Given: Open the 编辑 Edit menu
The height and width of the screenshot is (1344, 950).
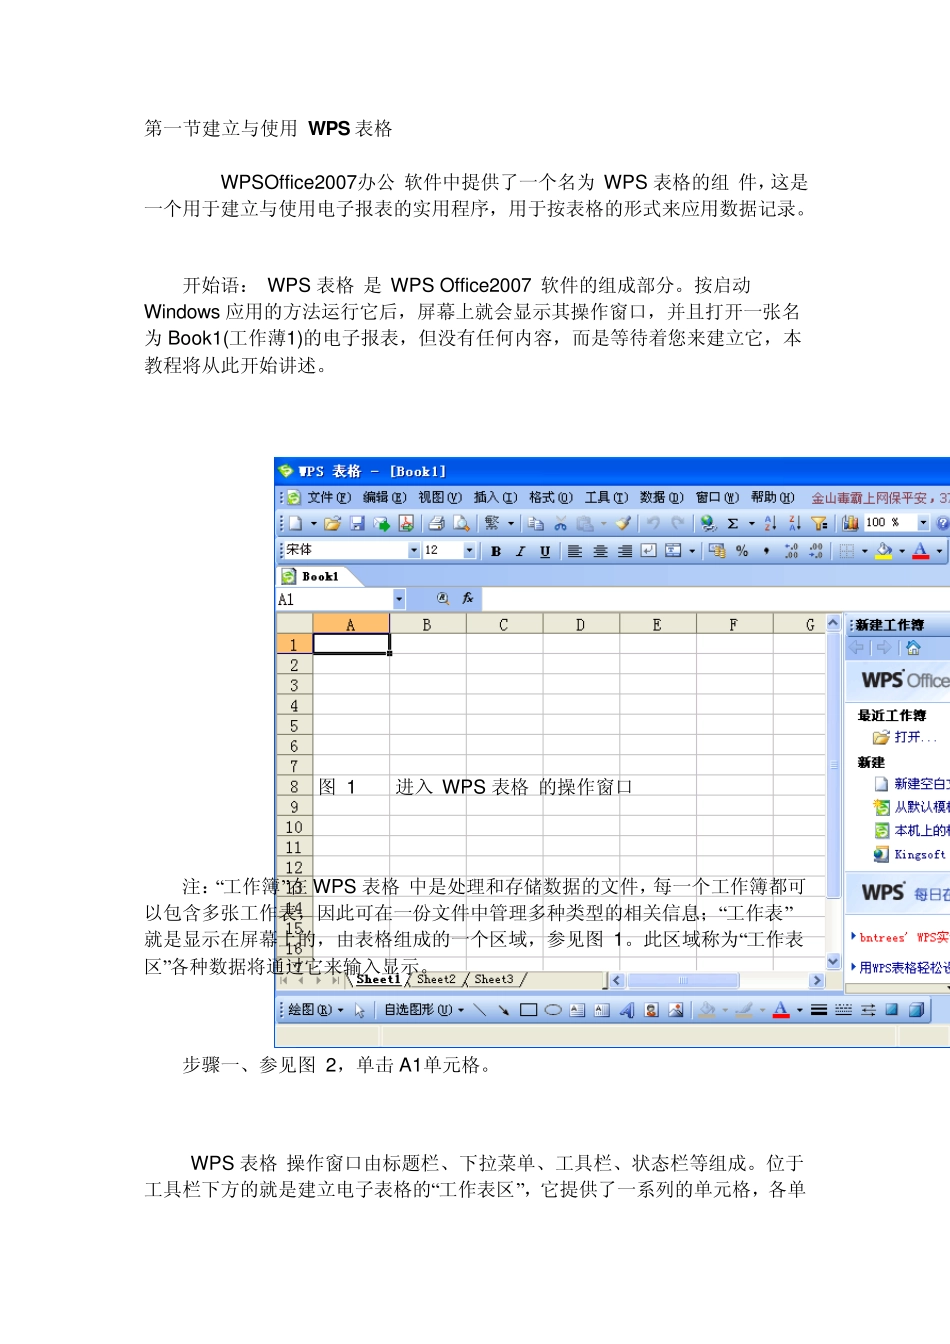Looking at the screenshot, I should point(384,497).
